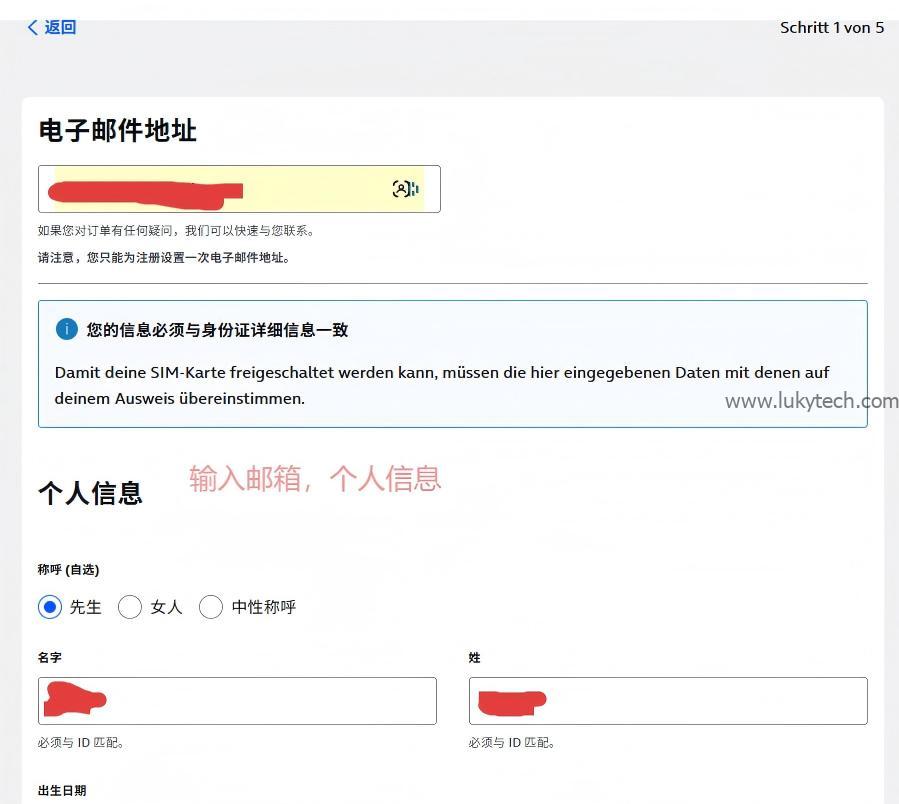Click the 出生日期 label
This screenshot has width=899, height=804.
[61, 790]
